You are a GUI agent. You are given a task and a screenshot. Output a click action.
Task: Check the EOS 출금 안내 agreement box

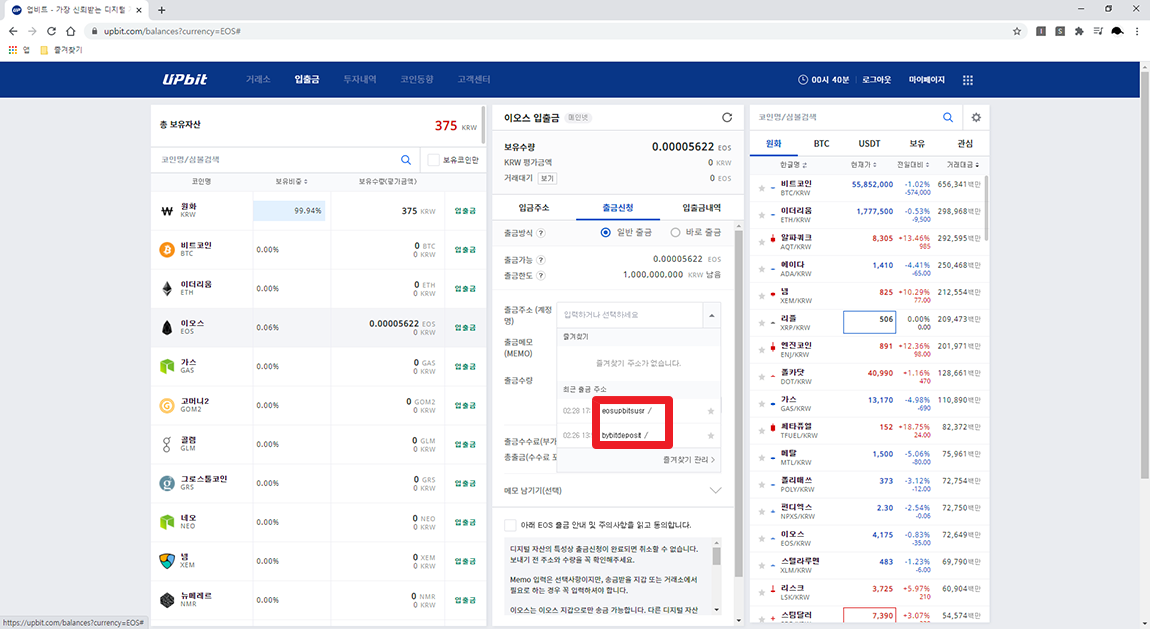pos(510,525)
